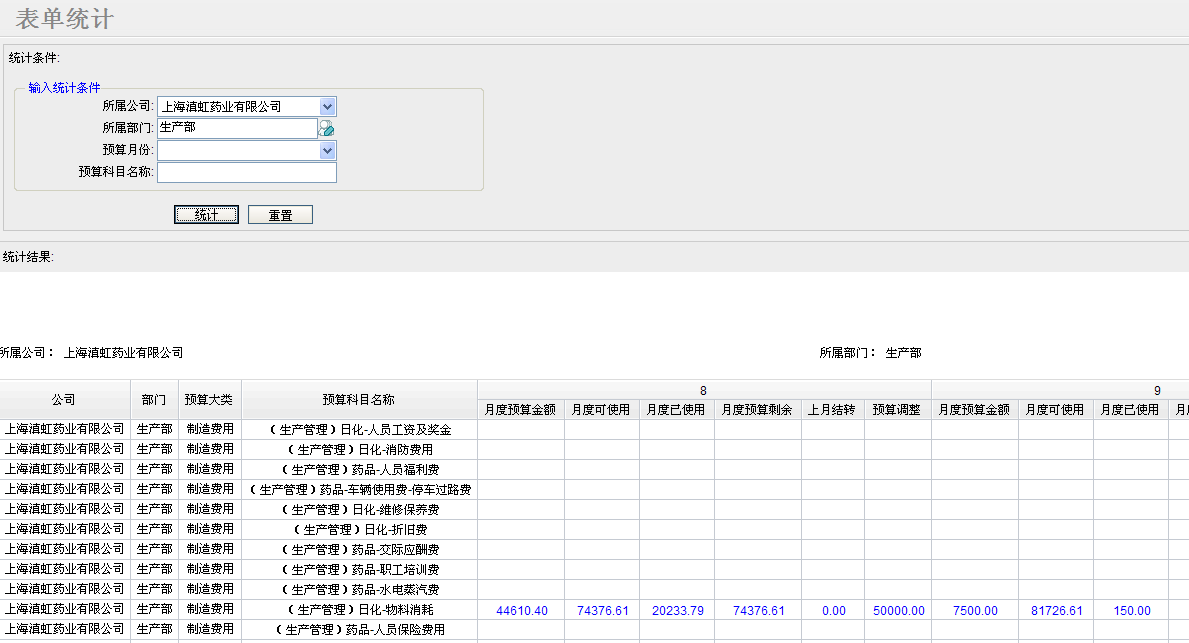
Task: Click the month 8 group header
Action: (704, 390)
